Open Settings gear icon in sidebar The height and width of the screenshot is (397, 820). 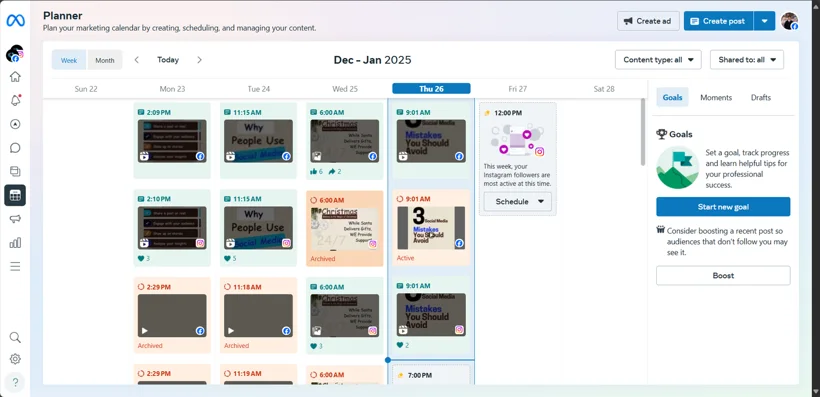(x=15, y=359)
